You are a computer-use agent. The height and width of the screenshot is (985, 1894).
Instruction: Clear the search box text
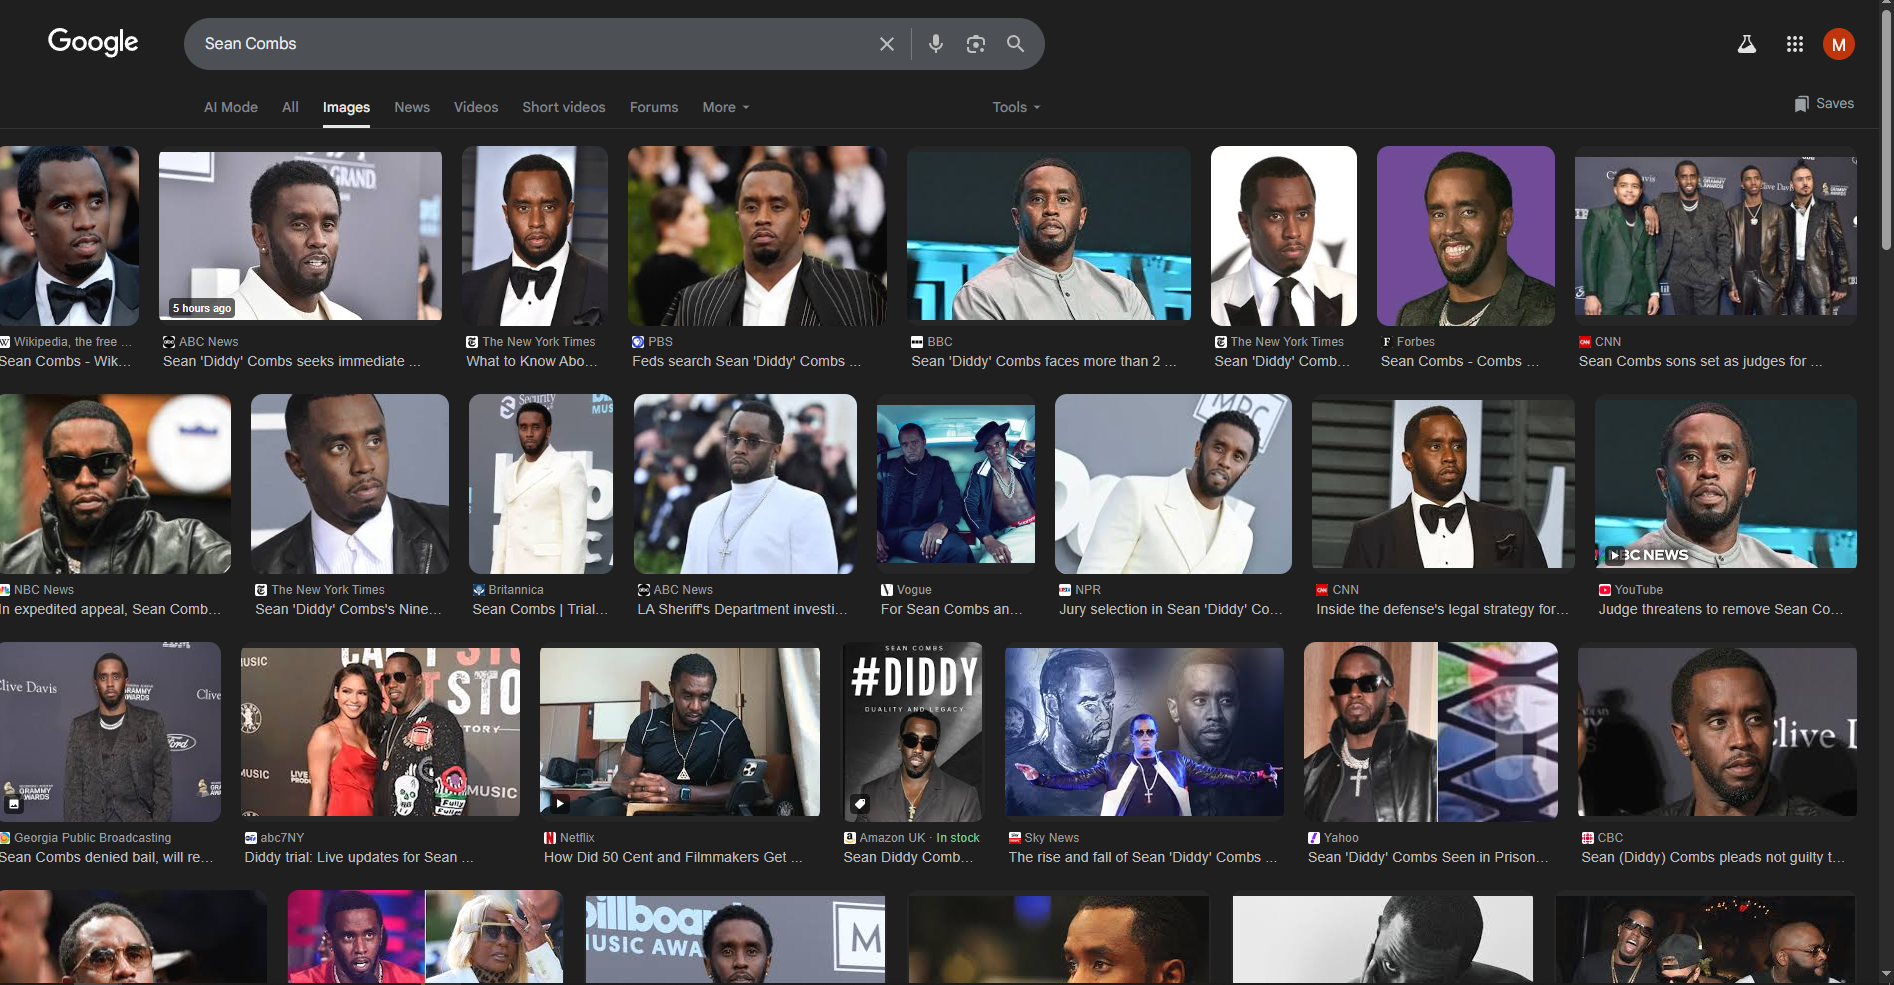point(886,44)
